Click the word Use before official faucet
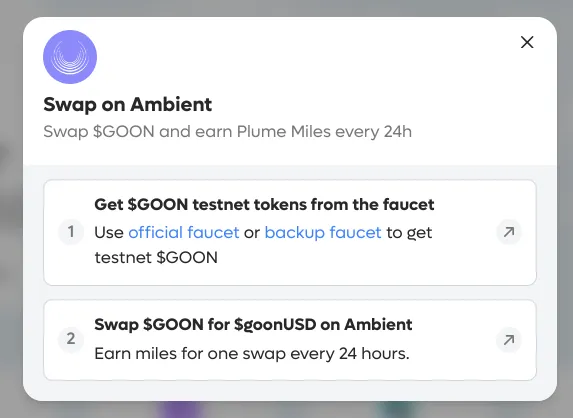This screenshot has width=573, height=418. pyautogui.click(x=109, y=232)
